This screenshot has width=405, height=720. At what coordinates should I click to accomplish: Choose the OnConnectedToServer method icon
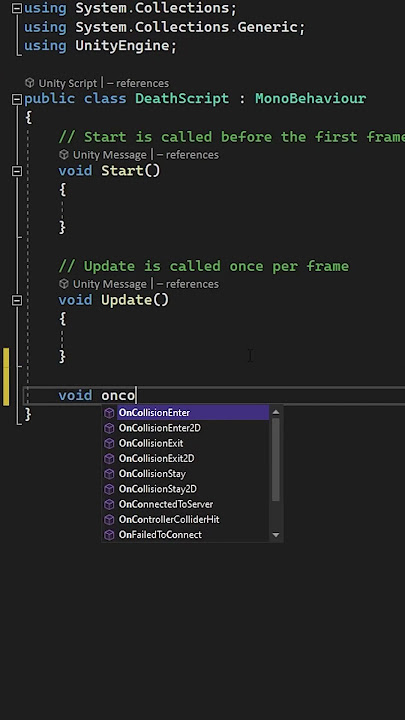pos(109,504)
